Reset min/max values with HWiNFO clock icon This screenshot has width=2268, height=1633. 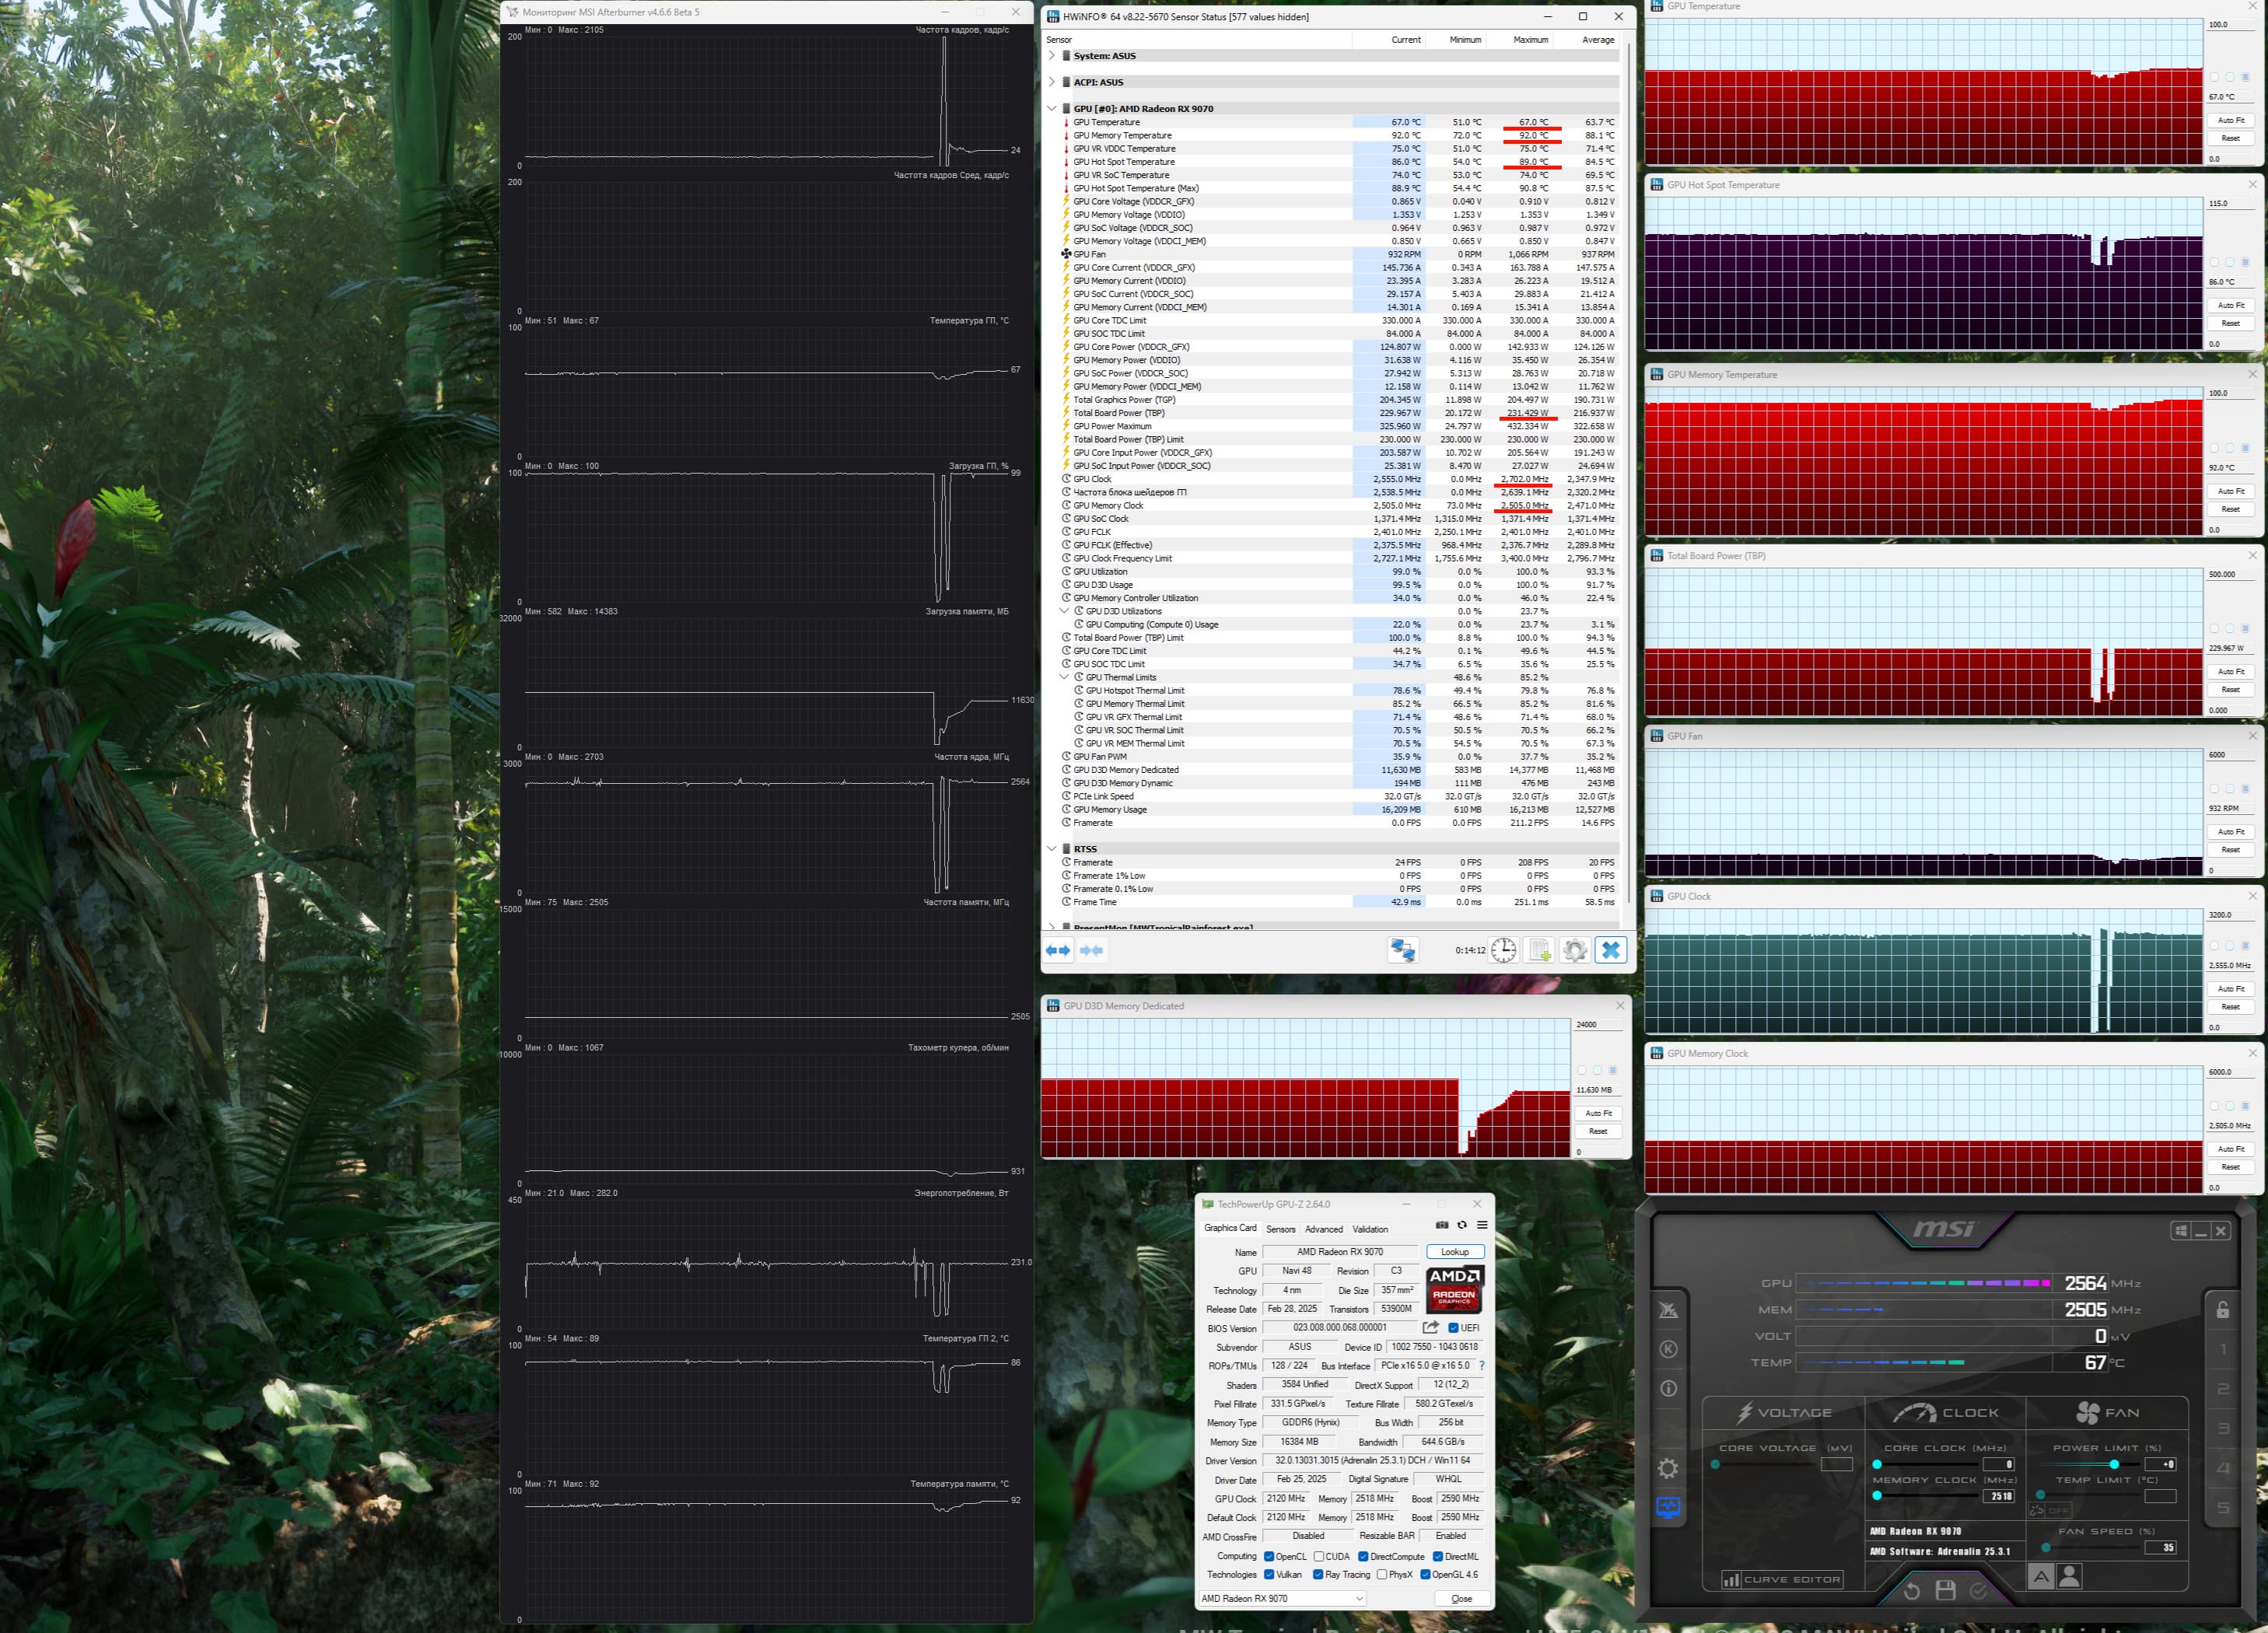click(1503, 950)
